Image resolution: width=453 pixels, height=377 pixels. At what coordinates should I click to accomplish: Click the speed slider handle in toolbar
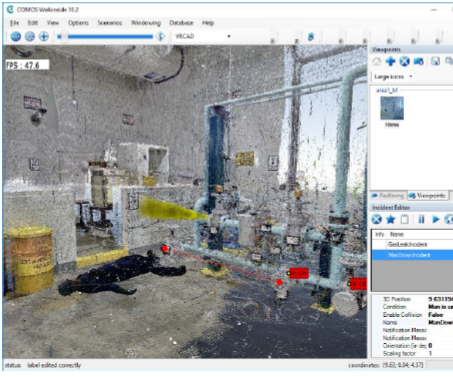pyautogui.click(x=64, y=36)
